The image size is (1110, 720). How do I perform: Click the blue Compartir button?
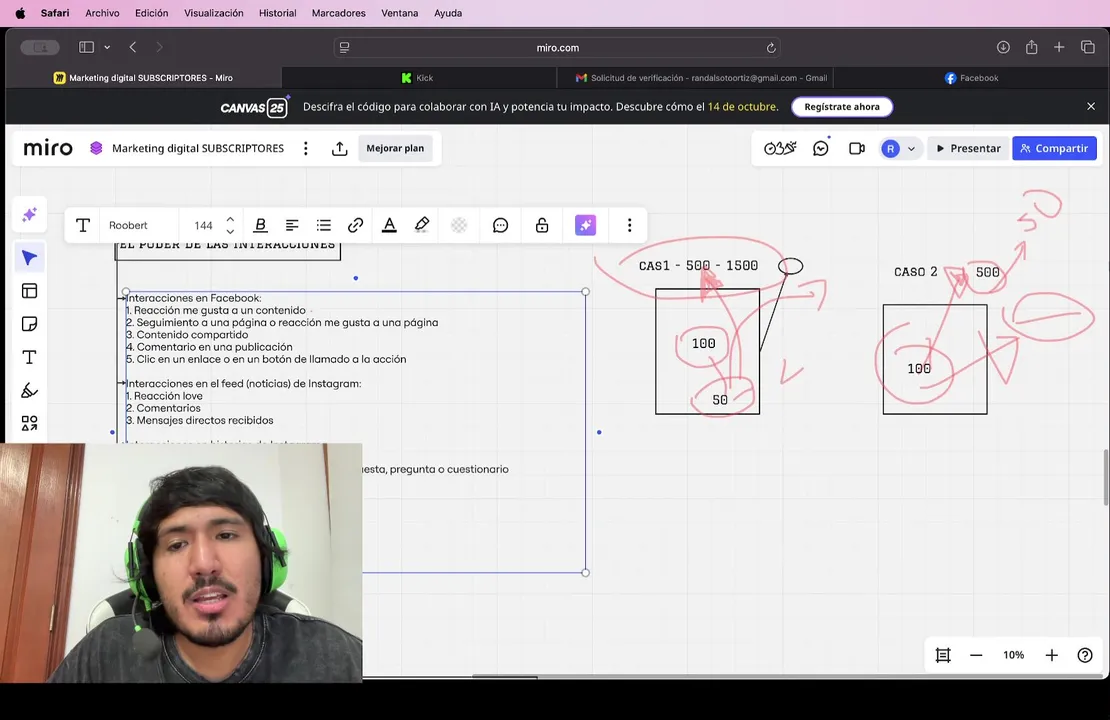pos(1054,148)
